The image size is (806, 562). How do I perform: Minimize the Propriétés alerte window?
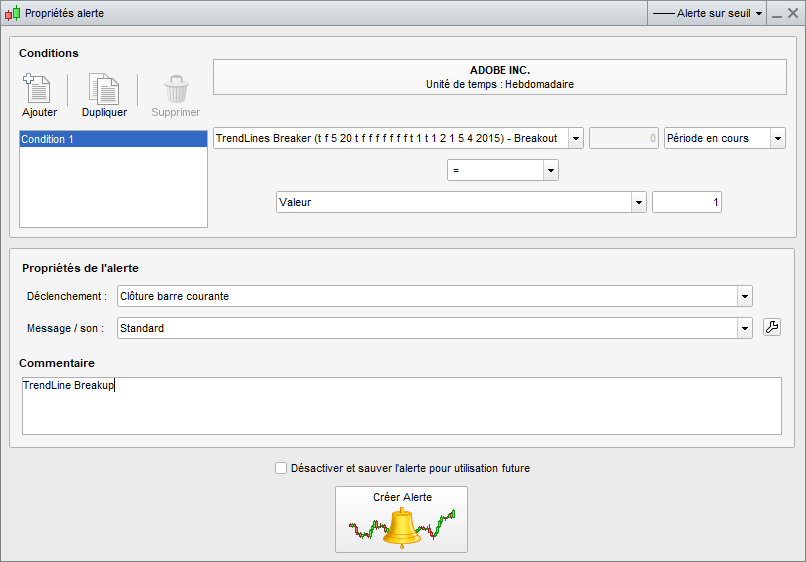point(777,14)
